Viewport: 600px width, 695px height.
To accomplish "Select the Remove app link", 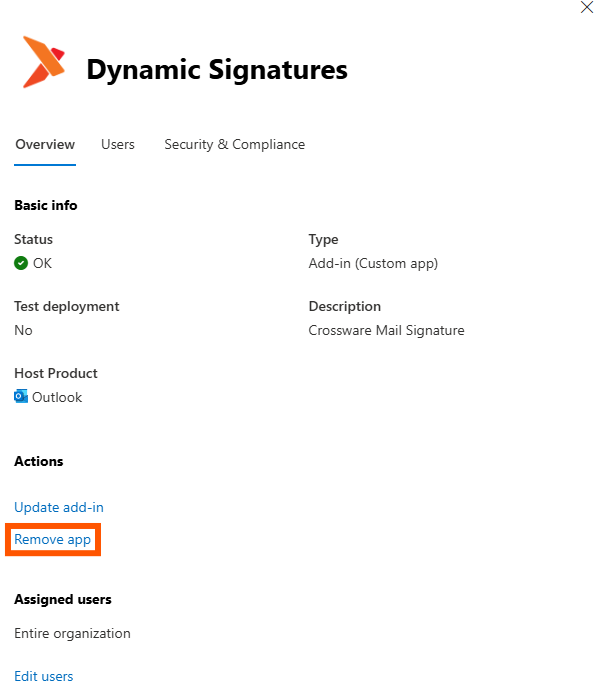I will tap(52, 540).
